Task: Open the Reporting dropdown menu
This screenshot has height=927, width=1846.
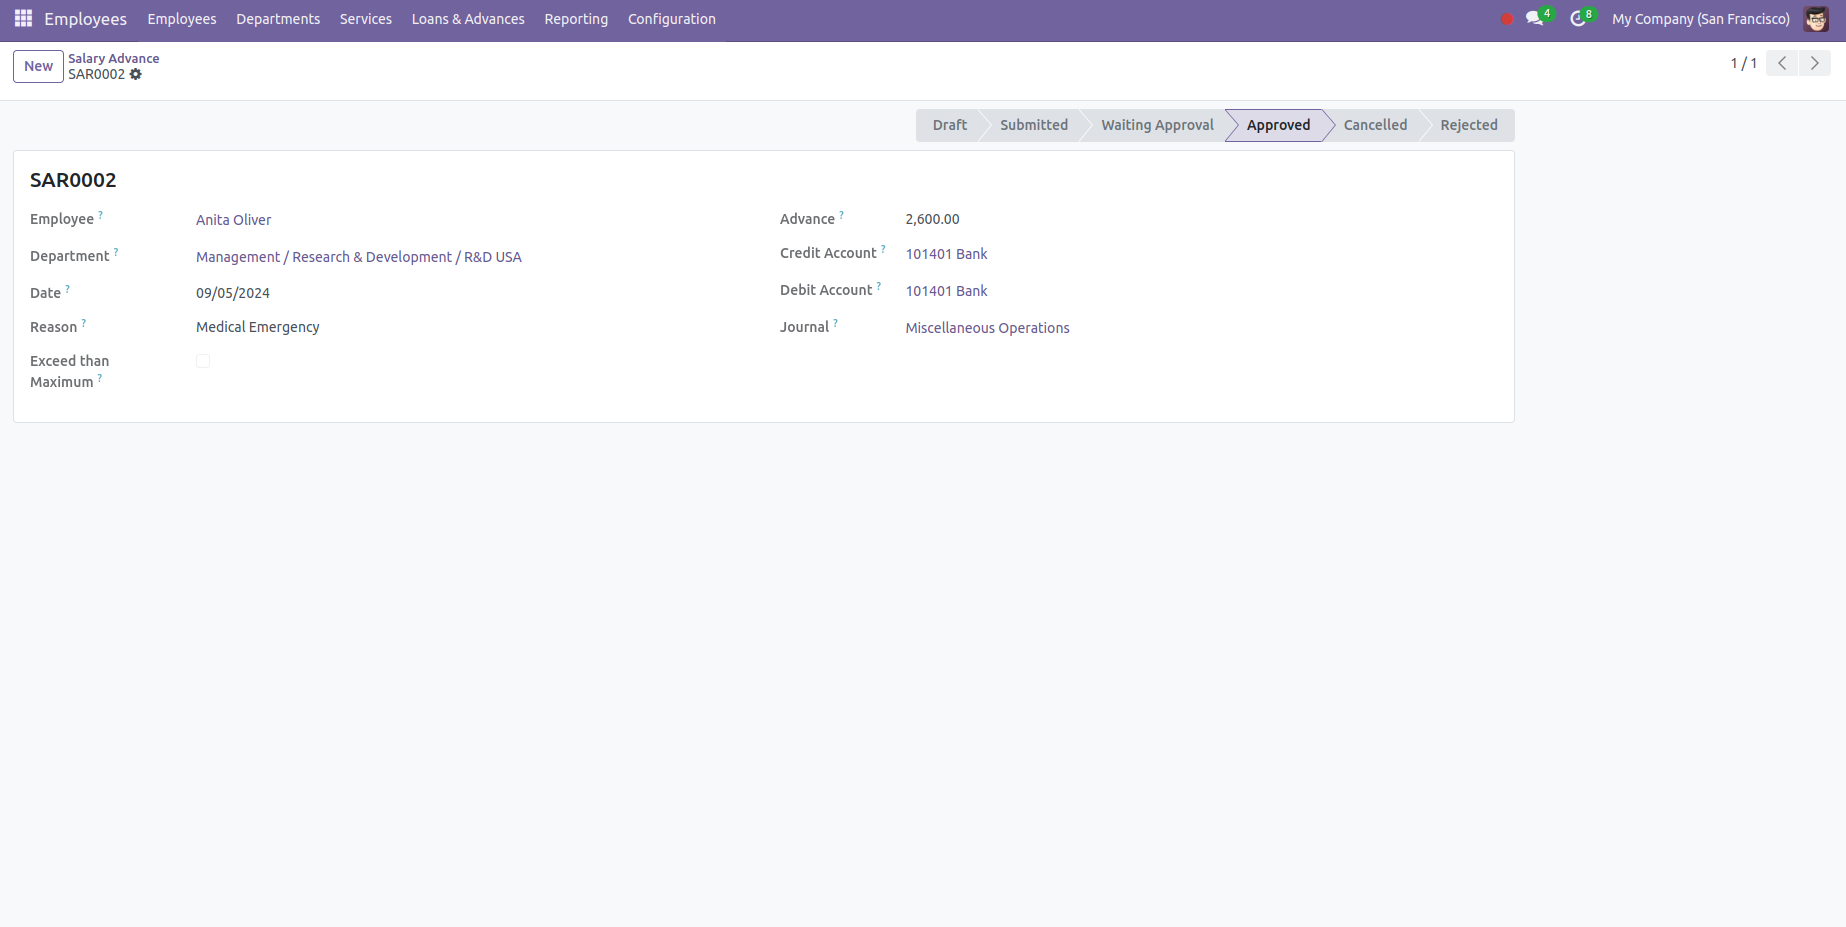Action: [x=576, y=19]
